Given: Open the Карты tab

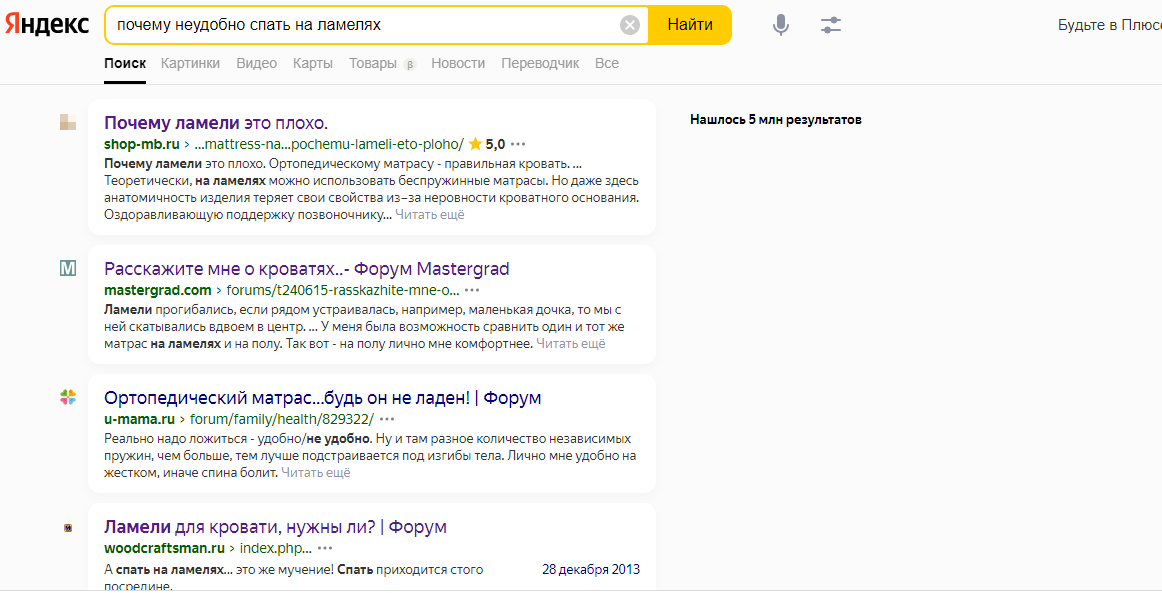Looking at the screenshot, I should pyautogui.click(x=313, y=64).
